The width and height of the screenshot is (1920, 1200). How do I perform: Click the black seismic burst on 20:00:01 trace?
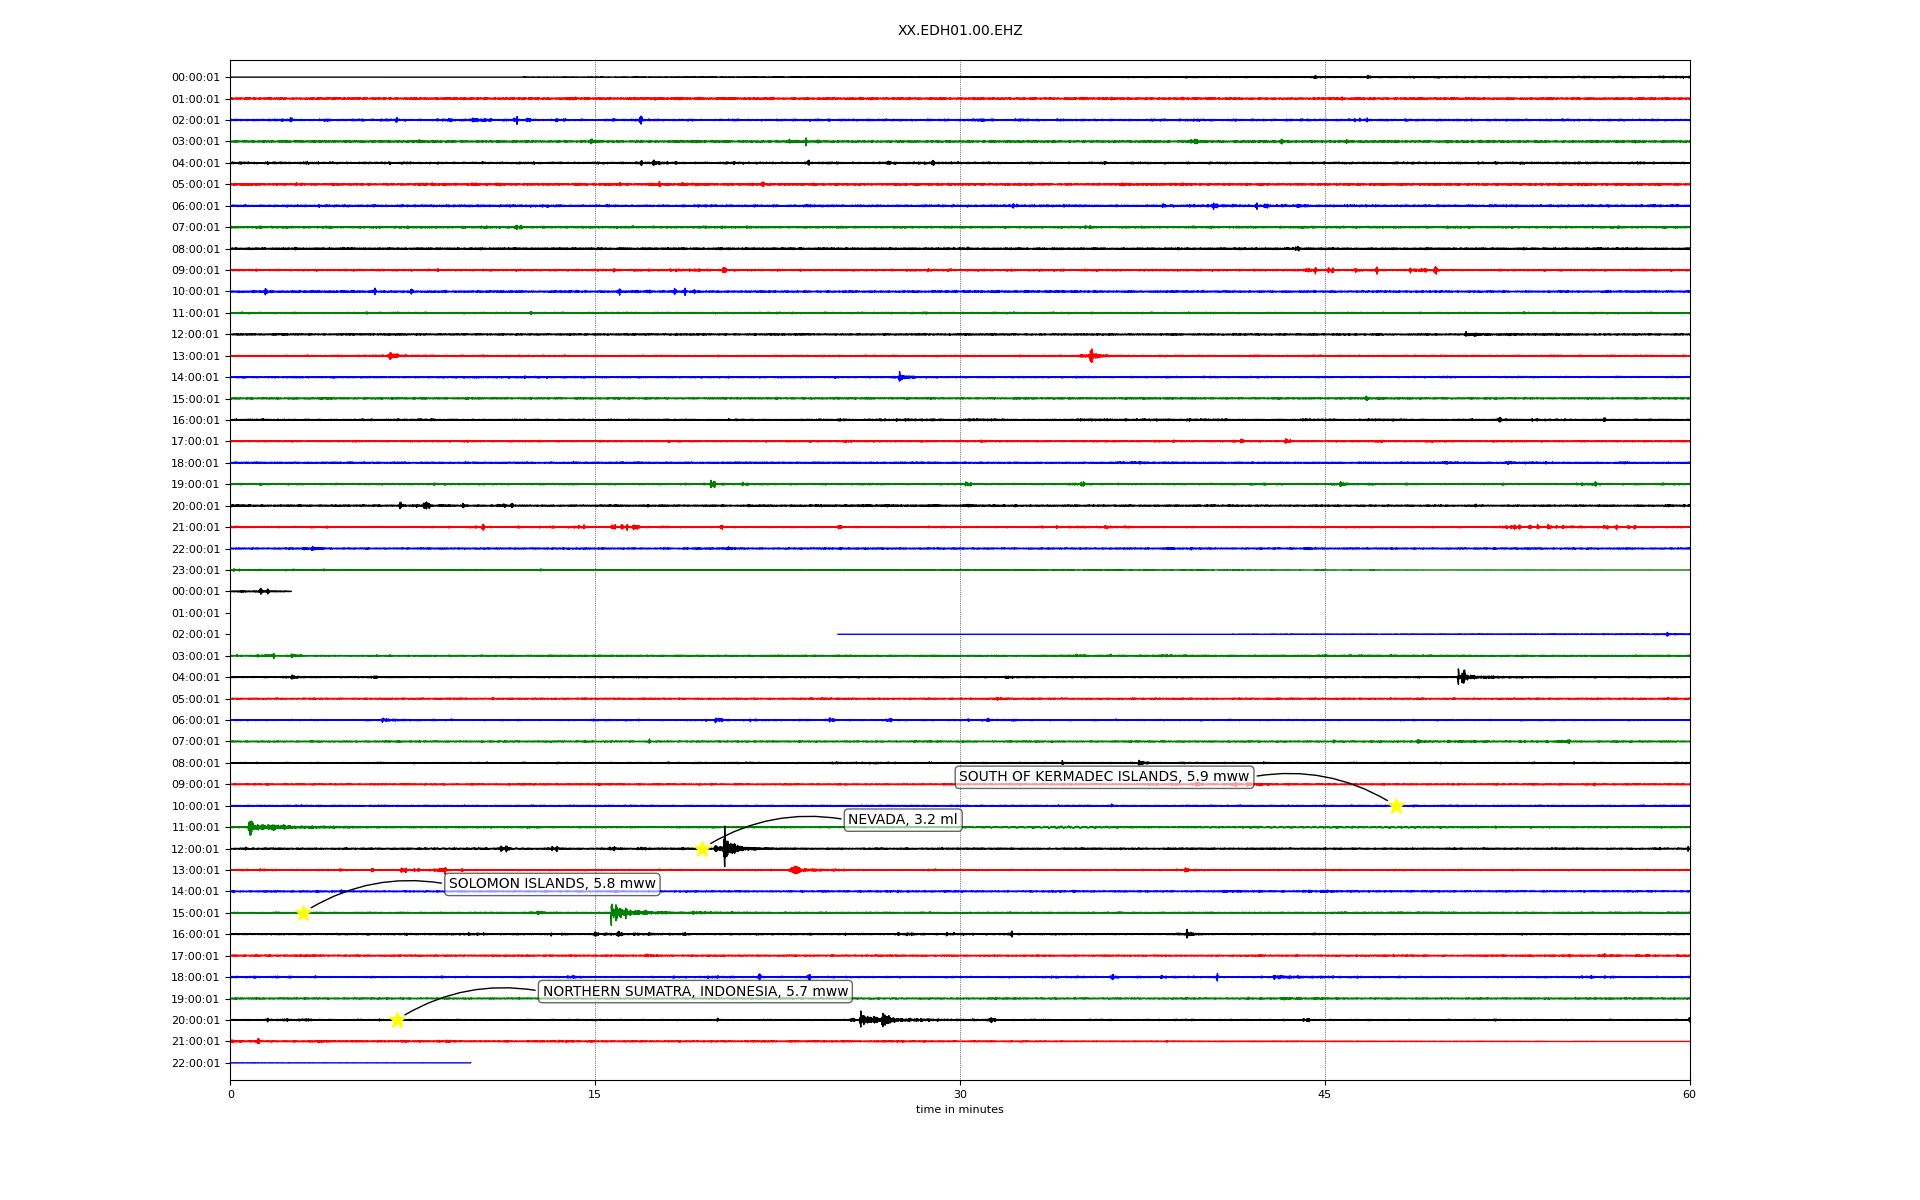click(x=872, y=1020)
